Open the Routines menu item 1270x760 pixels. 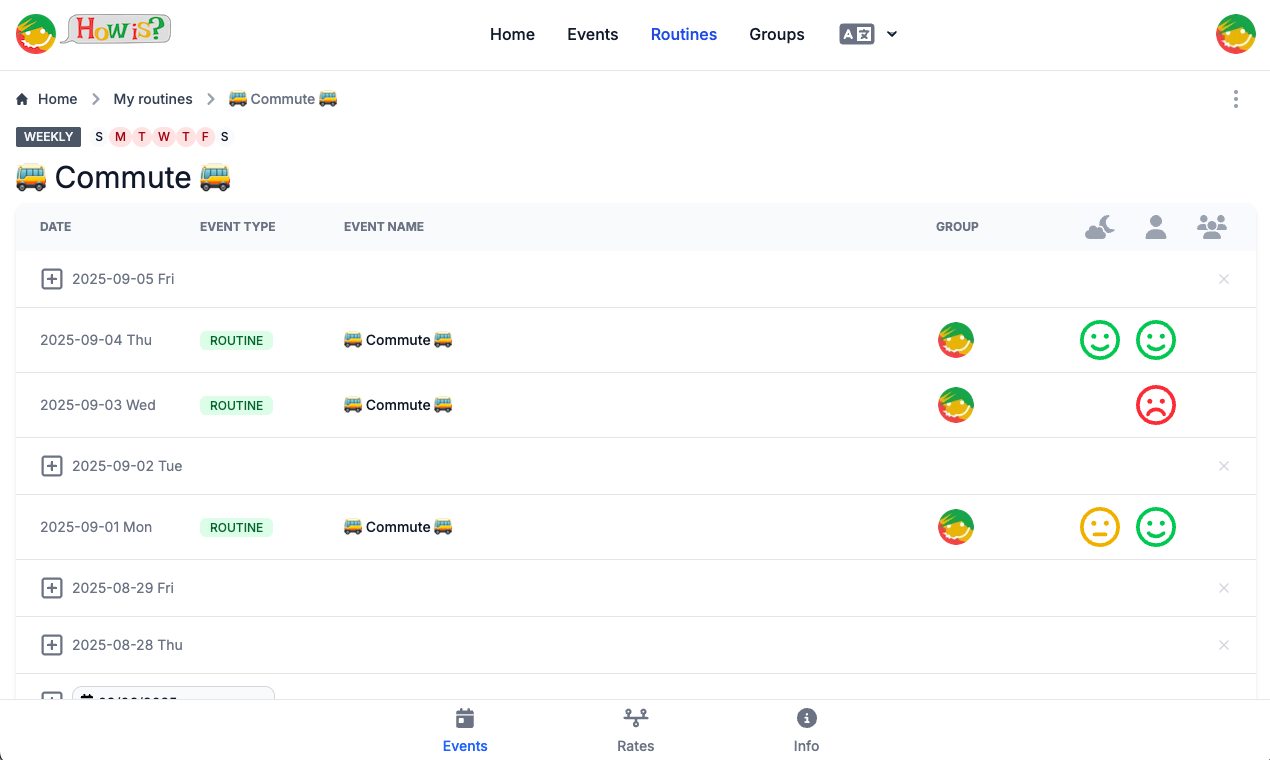[684, 34]
